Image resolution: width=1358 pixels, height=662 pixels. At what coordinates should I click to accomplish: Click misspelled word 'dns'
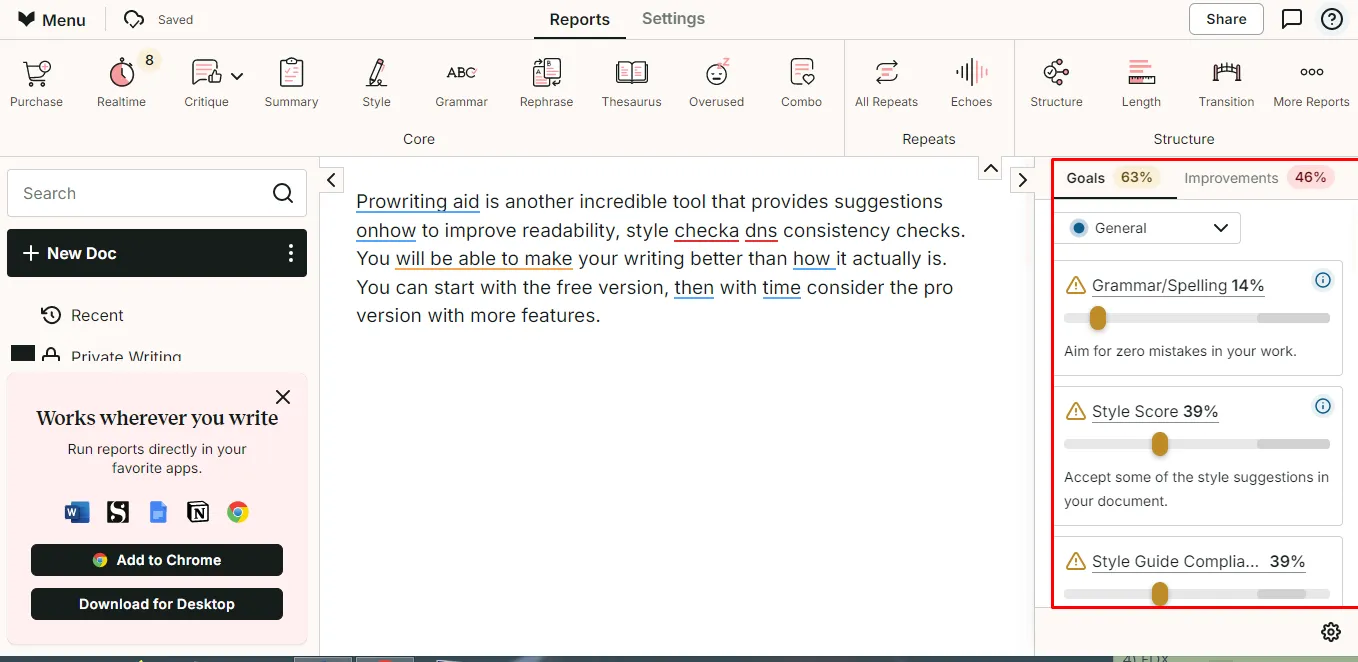(761, 230)
